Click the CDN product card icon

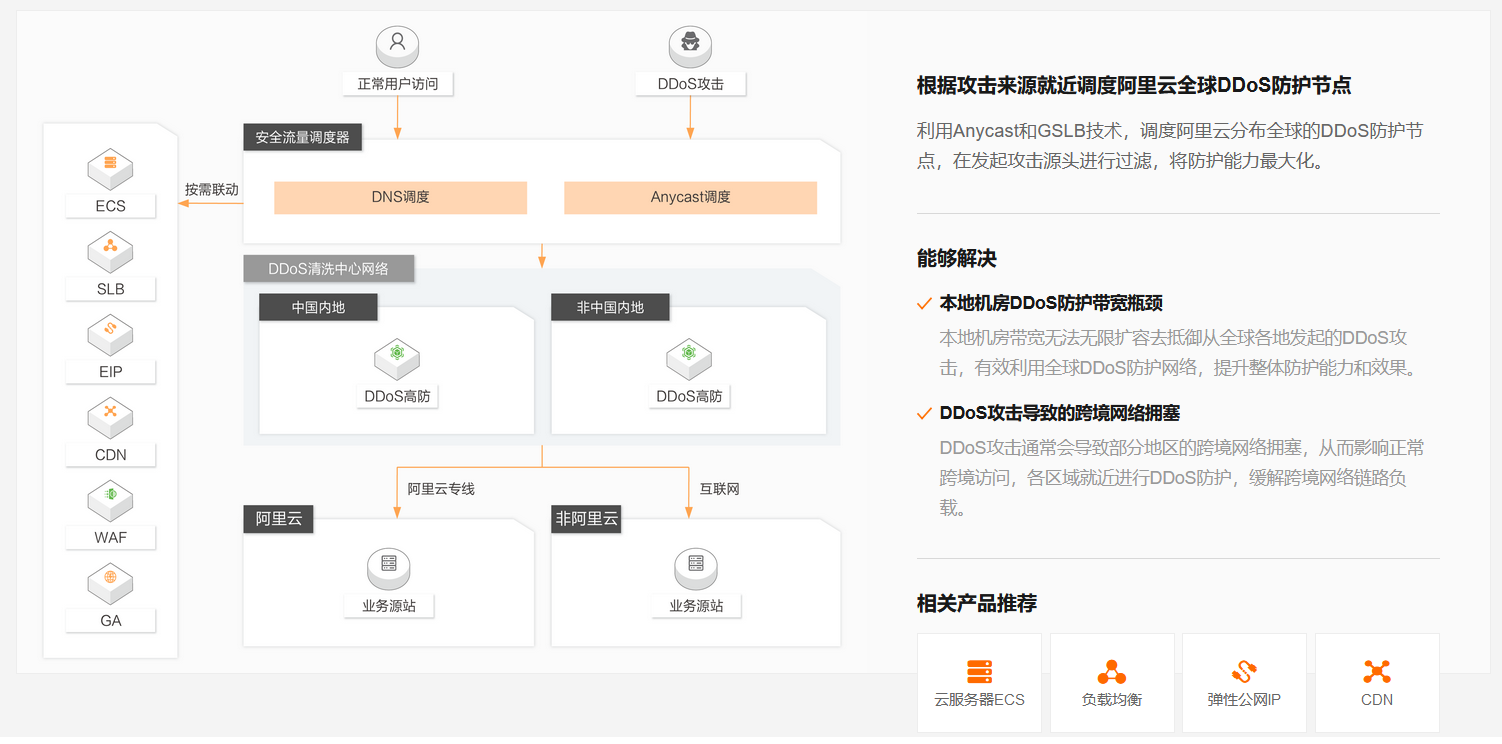[x=1377, y=671]
